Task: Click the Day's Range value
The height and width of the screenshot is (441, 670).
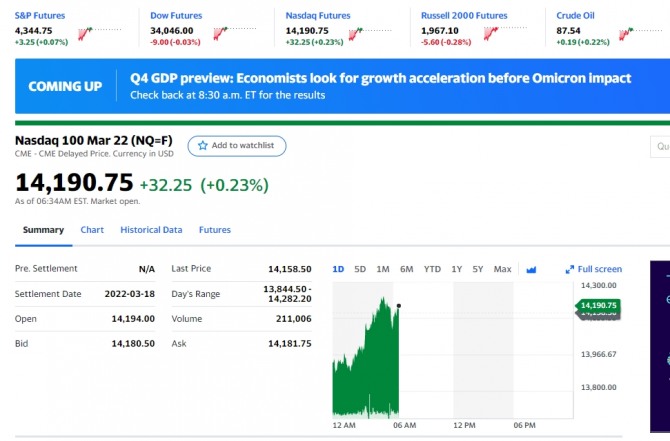Action: pos(287,294)
